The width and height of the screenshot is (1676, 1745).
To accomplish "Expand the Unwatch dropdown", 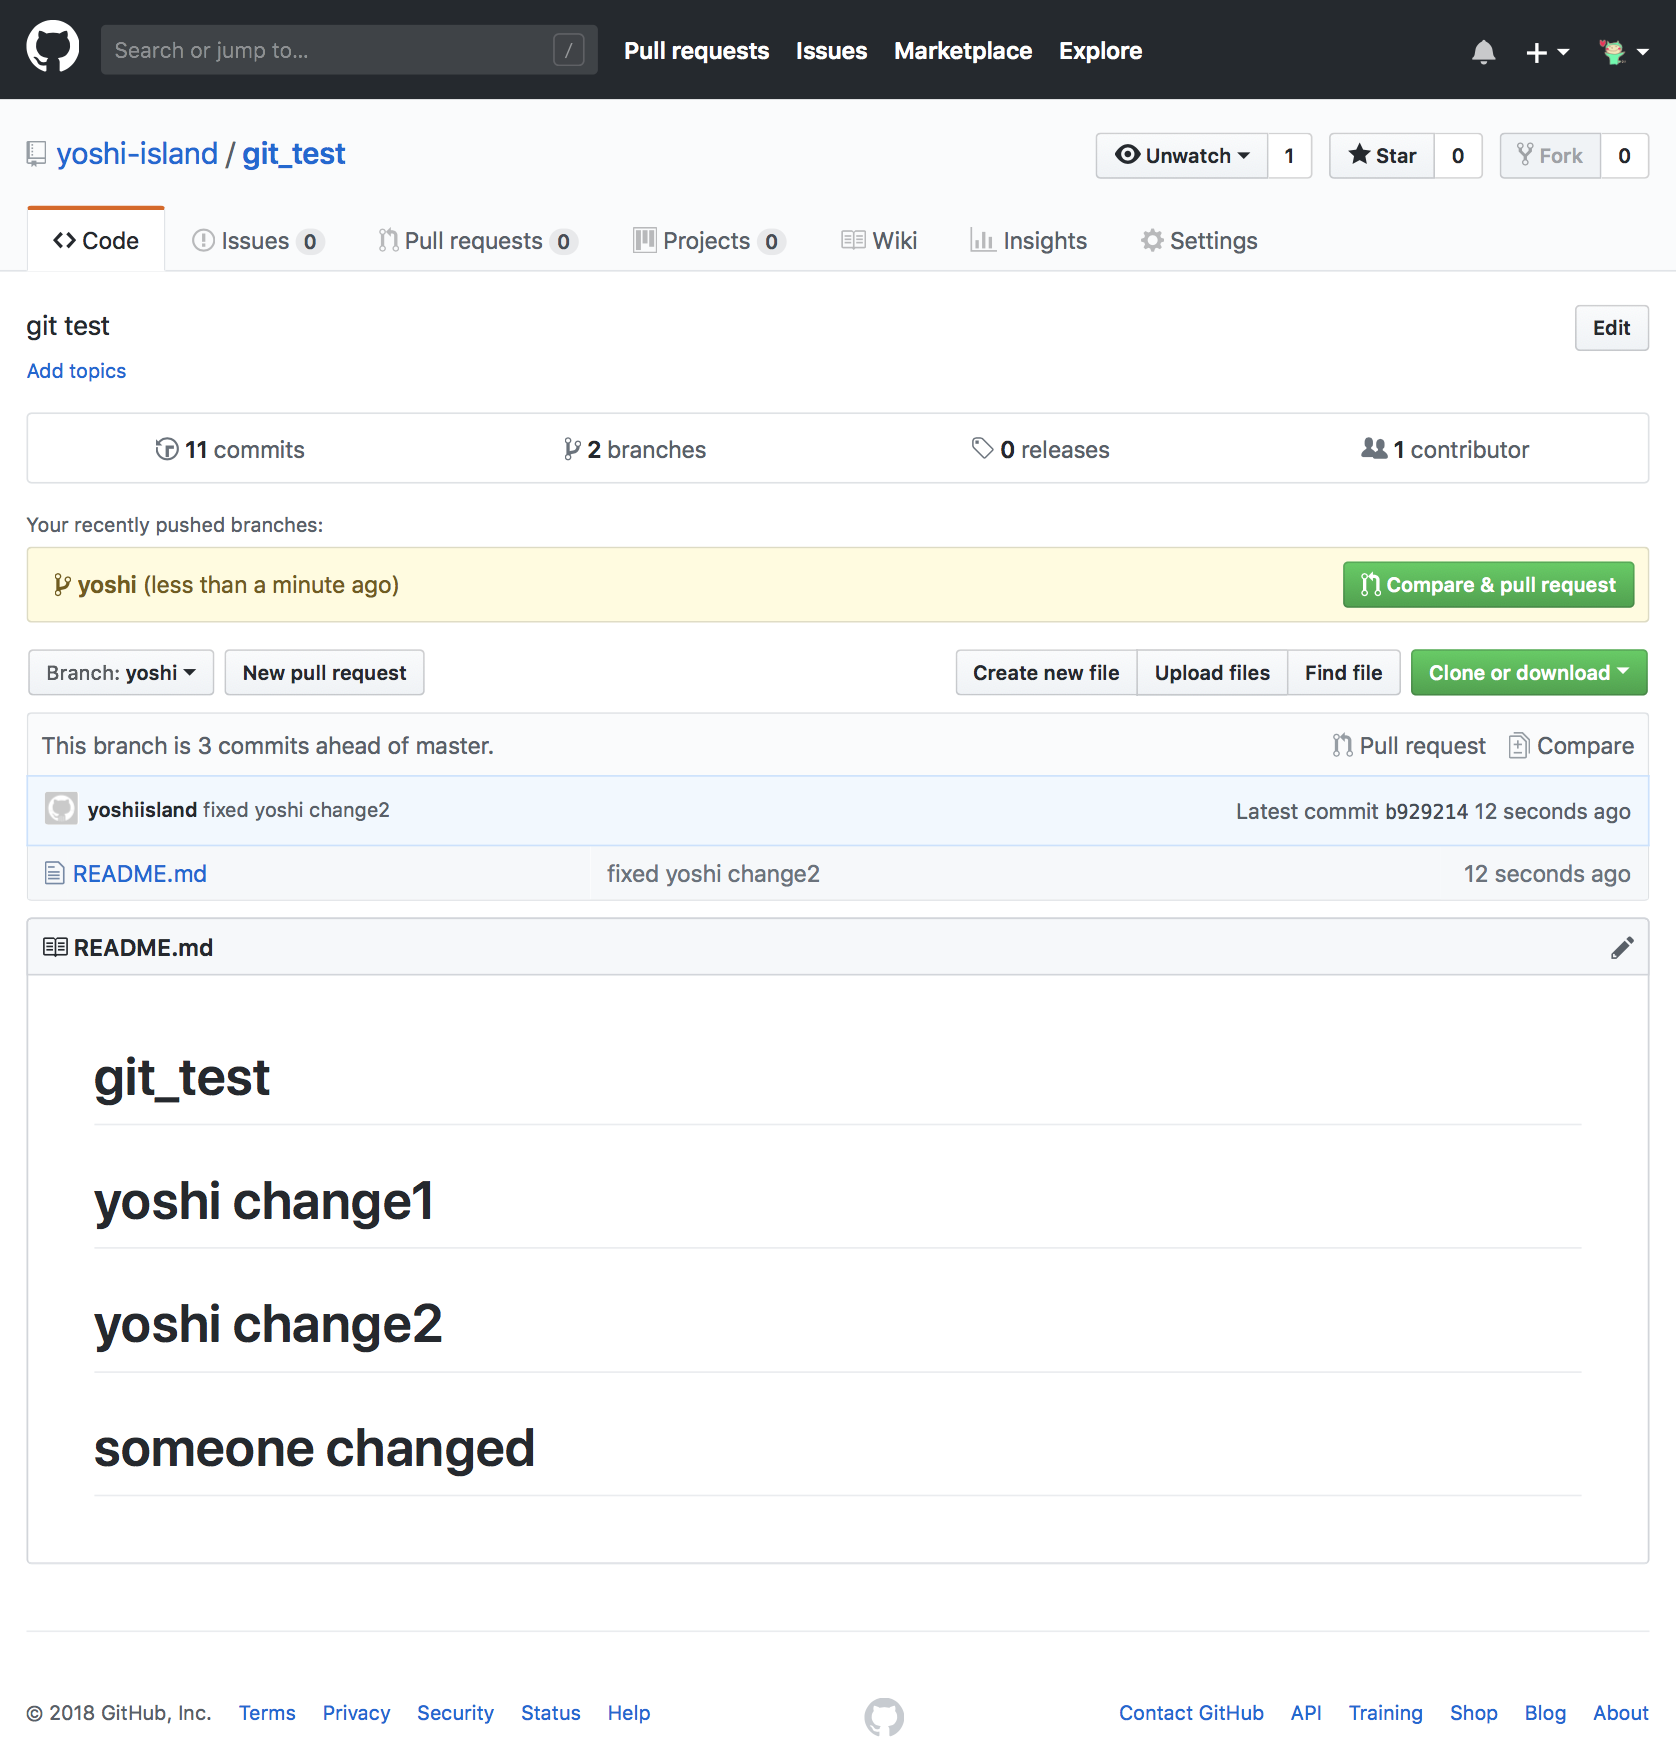I will point(1182,156).
